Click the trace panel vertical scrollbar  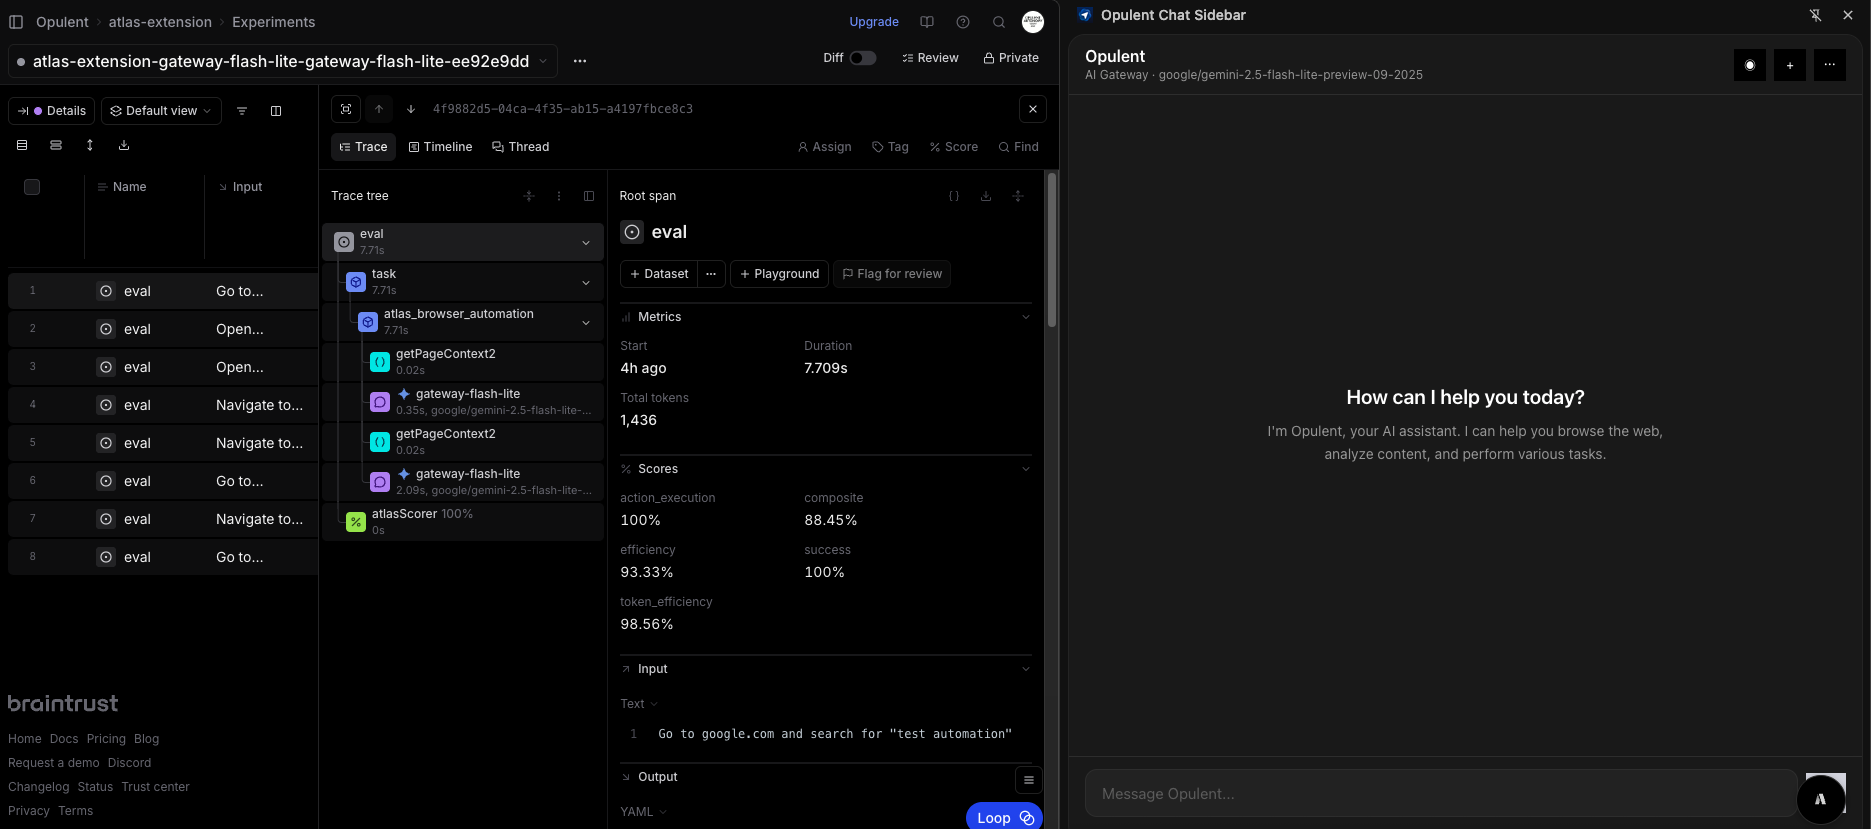pyautogui.click(x=1052, y=250)
